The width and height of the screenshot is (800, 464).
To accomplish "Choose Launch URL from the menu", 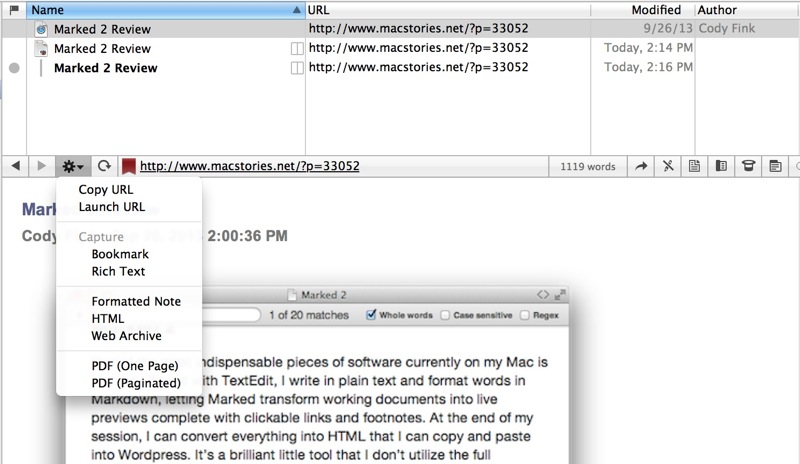I will (112, 207).
